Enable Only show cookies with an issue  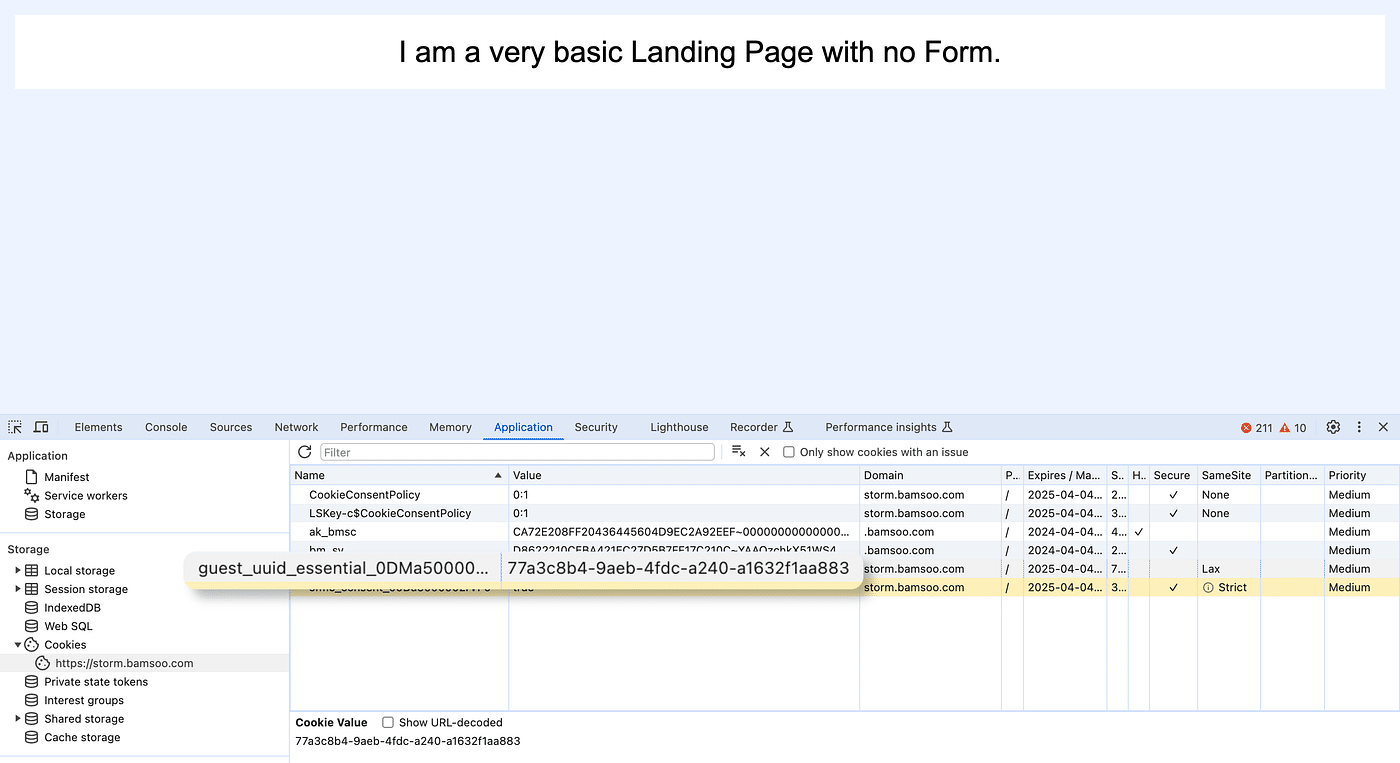coord(789,452)
